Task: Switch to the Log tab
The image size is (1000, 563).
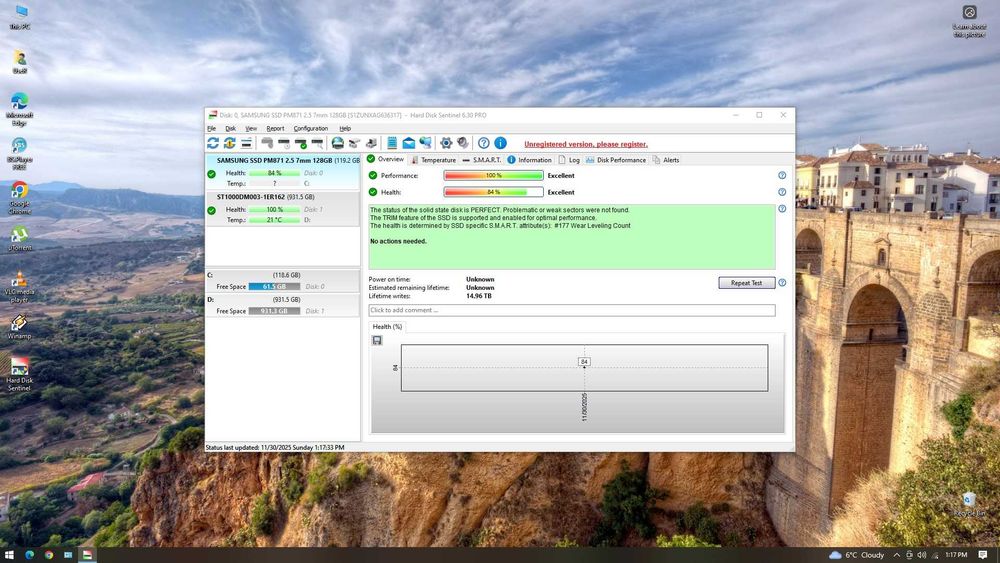Action: tap(569, 160)
